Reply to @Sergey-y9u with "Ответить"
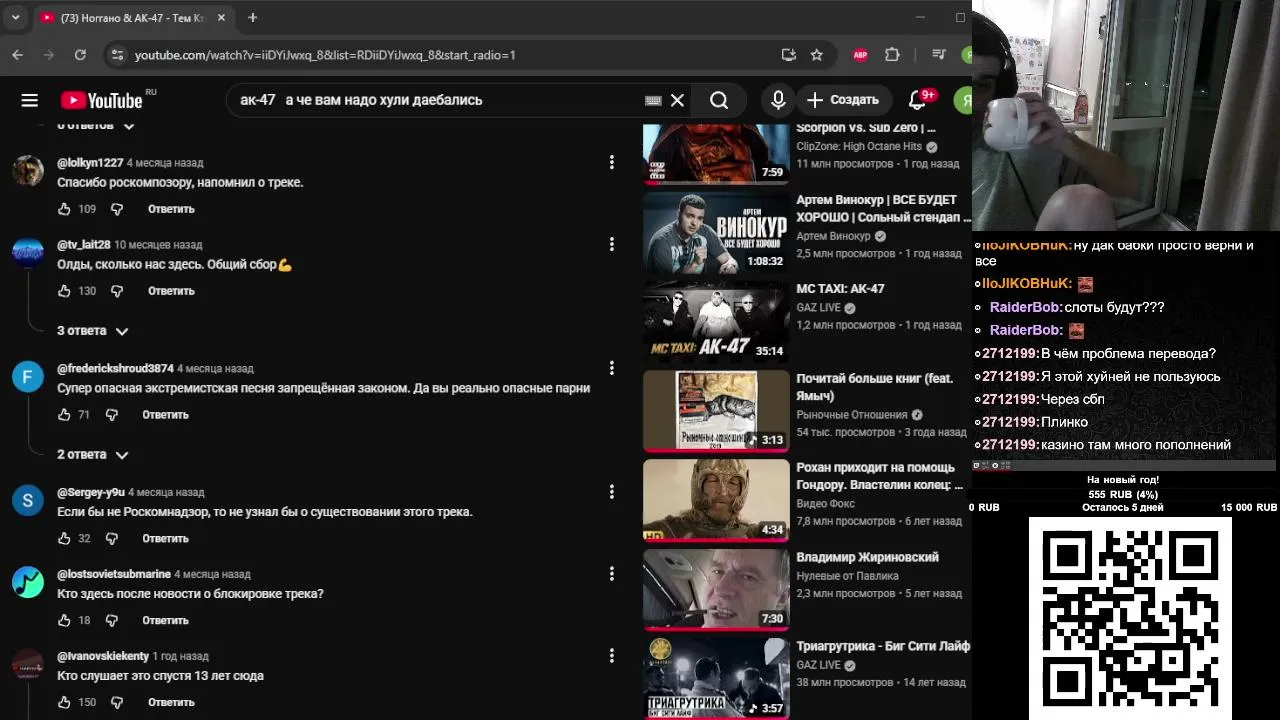 click(x=165, y=538)
